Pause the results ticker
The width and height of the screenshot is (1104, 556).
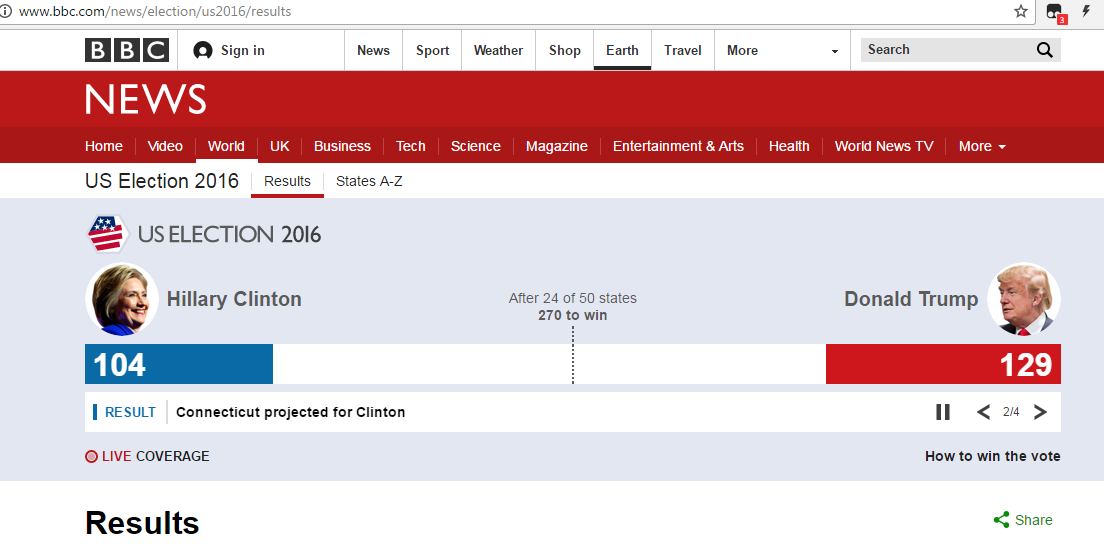point(943,412)
